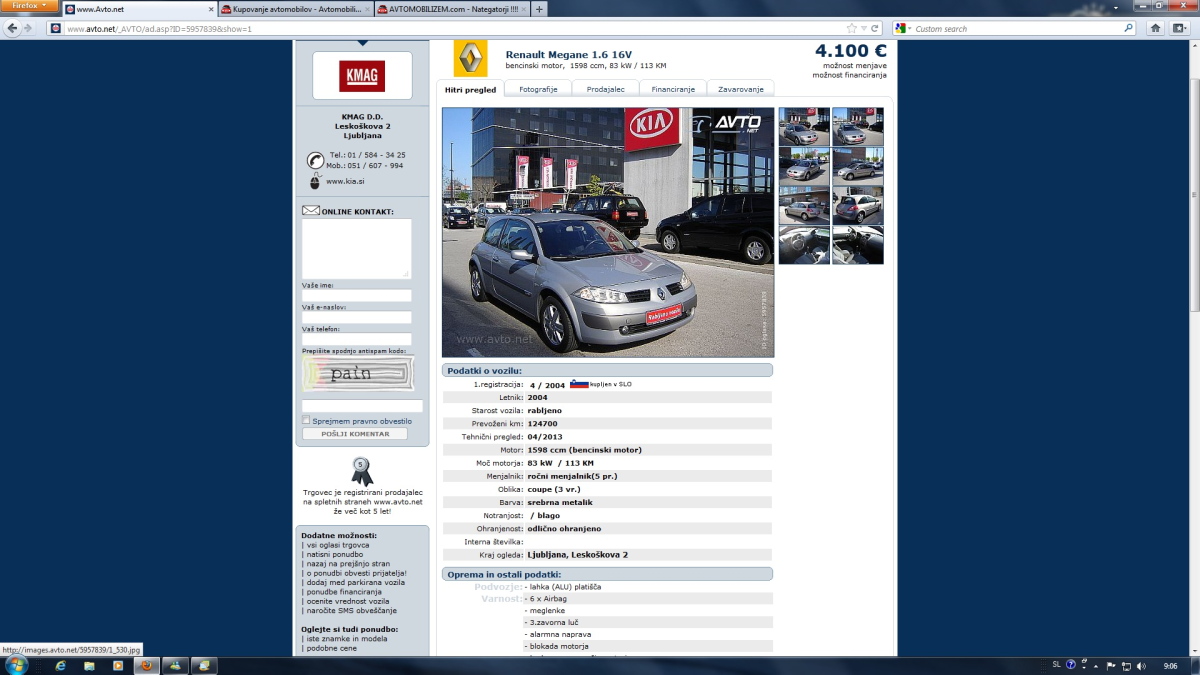Click the antispam code input field
The width and height of the screenshot is (1200, 675).
(362, 406)
